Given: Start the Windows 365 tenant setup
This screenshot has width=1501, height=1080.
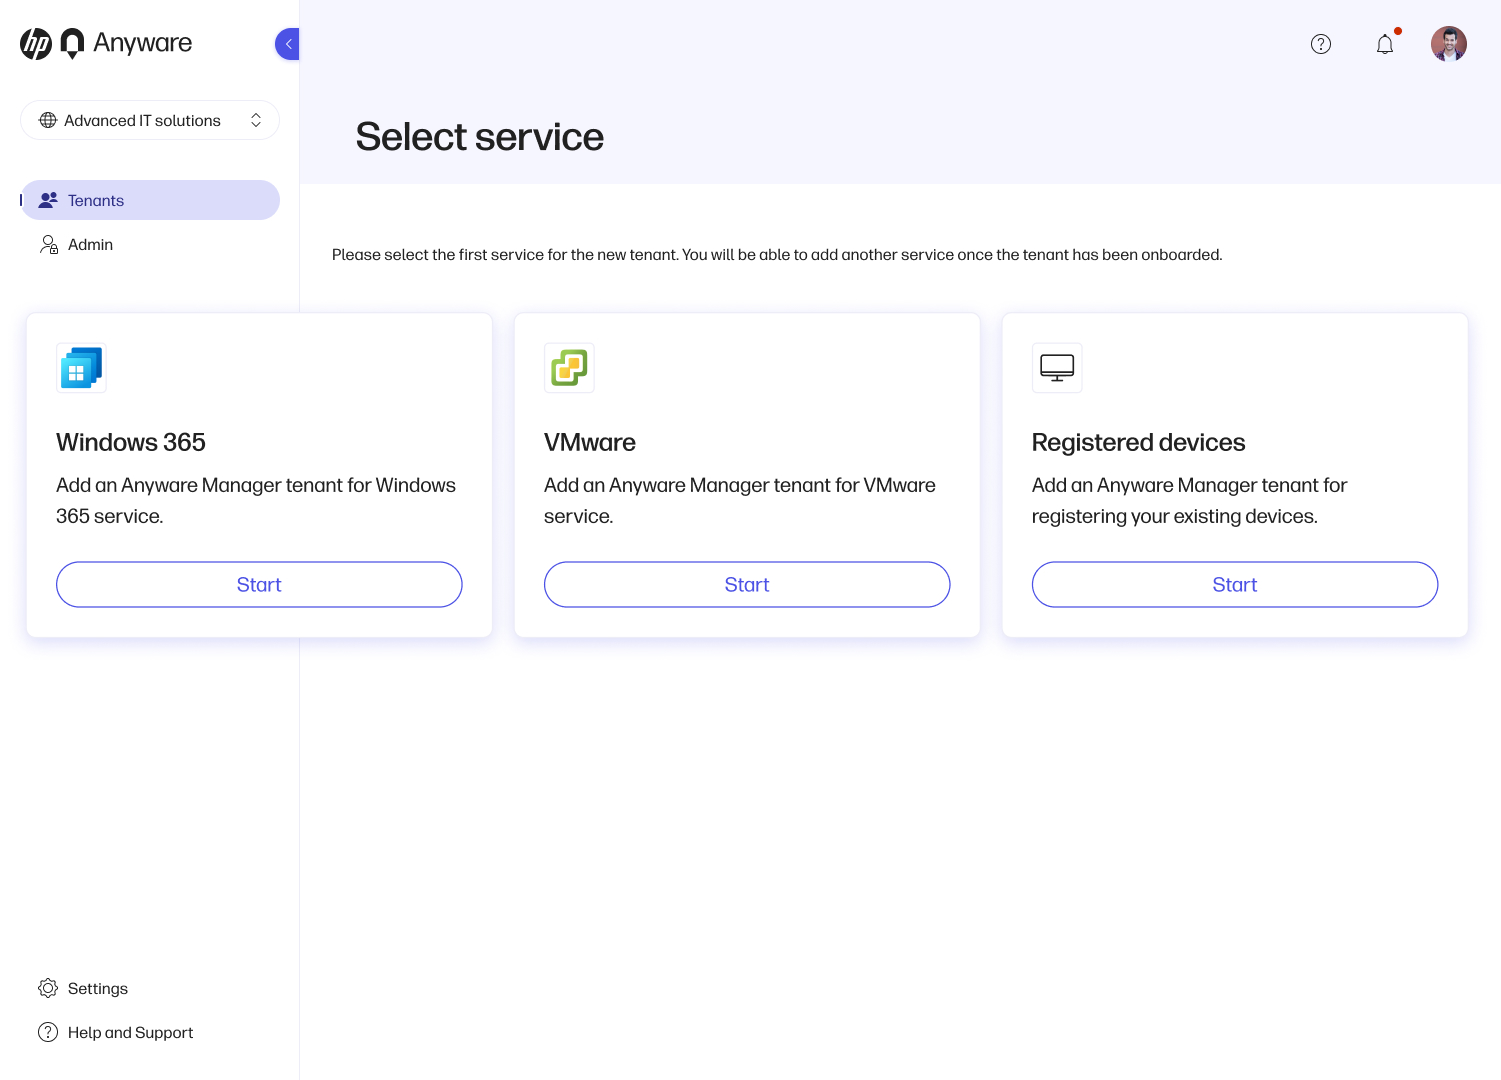Looking at the screenshot, I should pos(259,585).
